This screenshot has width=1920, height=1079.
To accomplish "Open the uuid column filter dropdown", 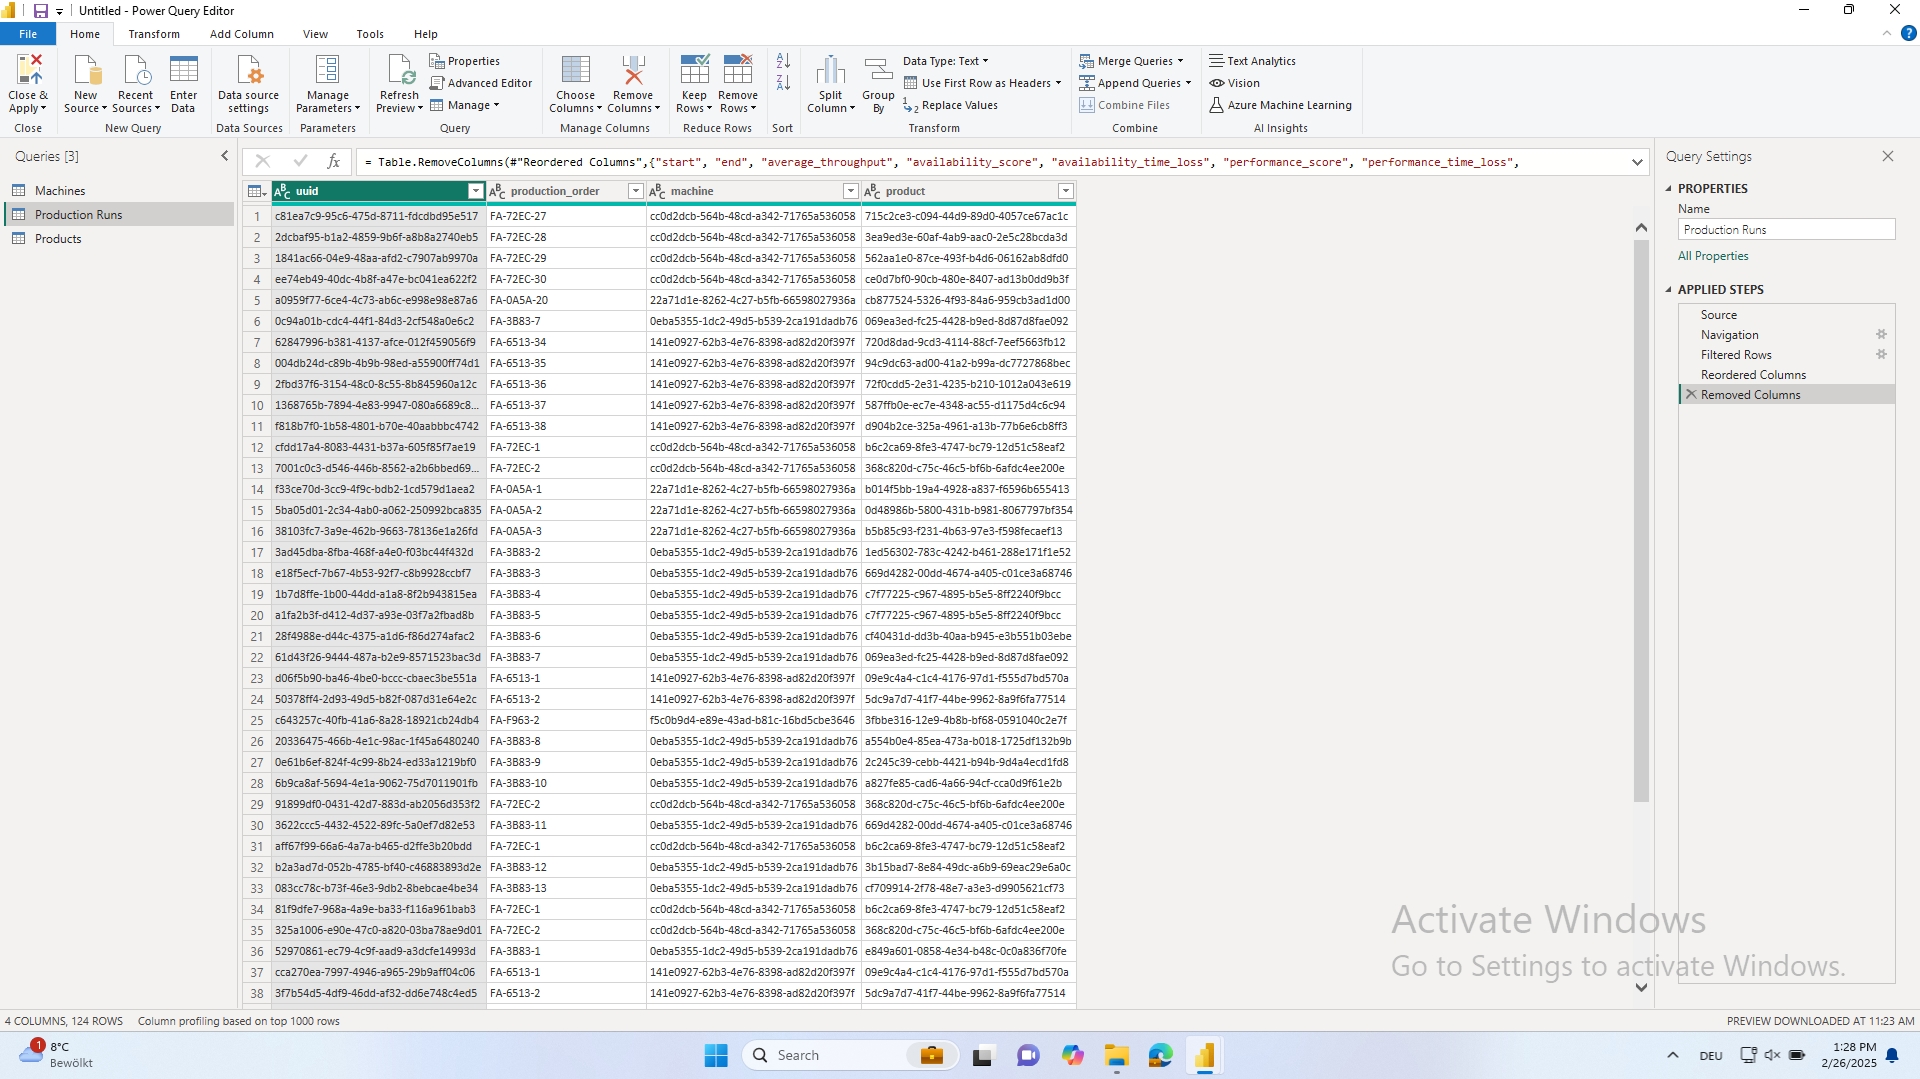I will click(x=476, y=191).
